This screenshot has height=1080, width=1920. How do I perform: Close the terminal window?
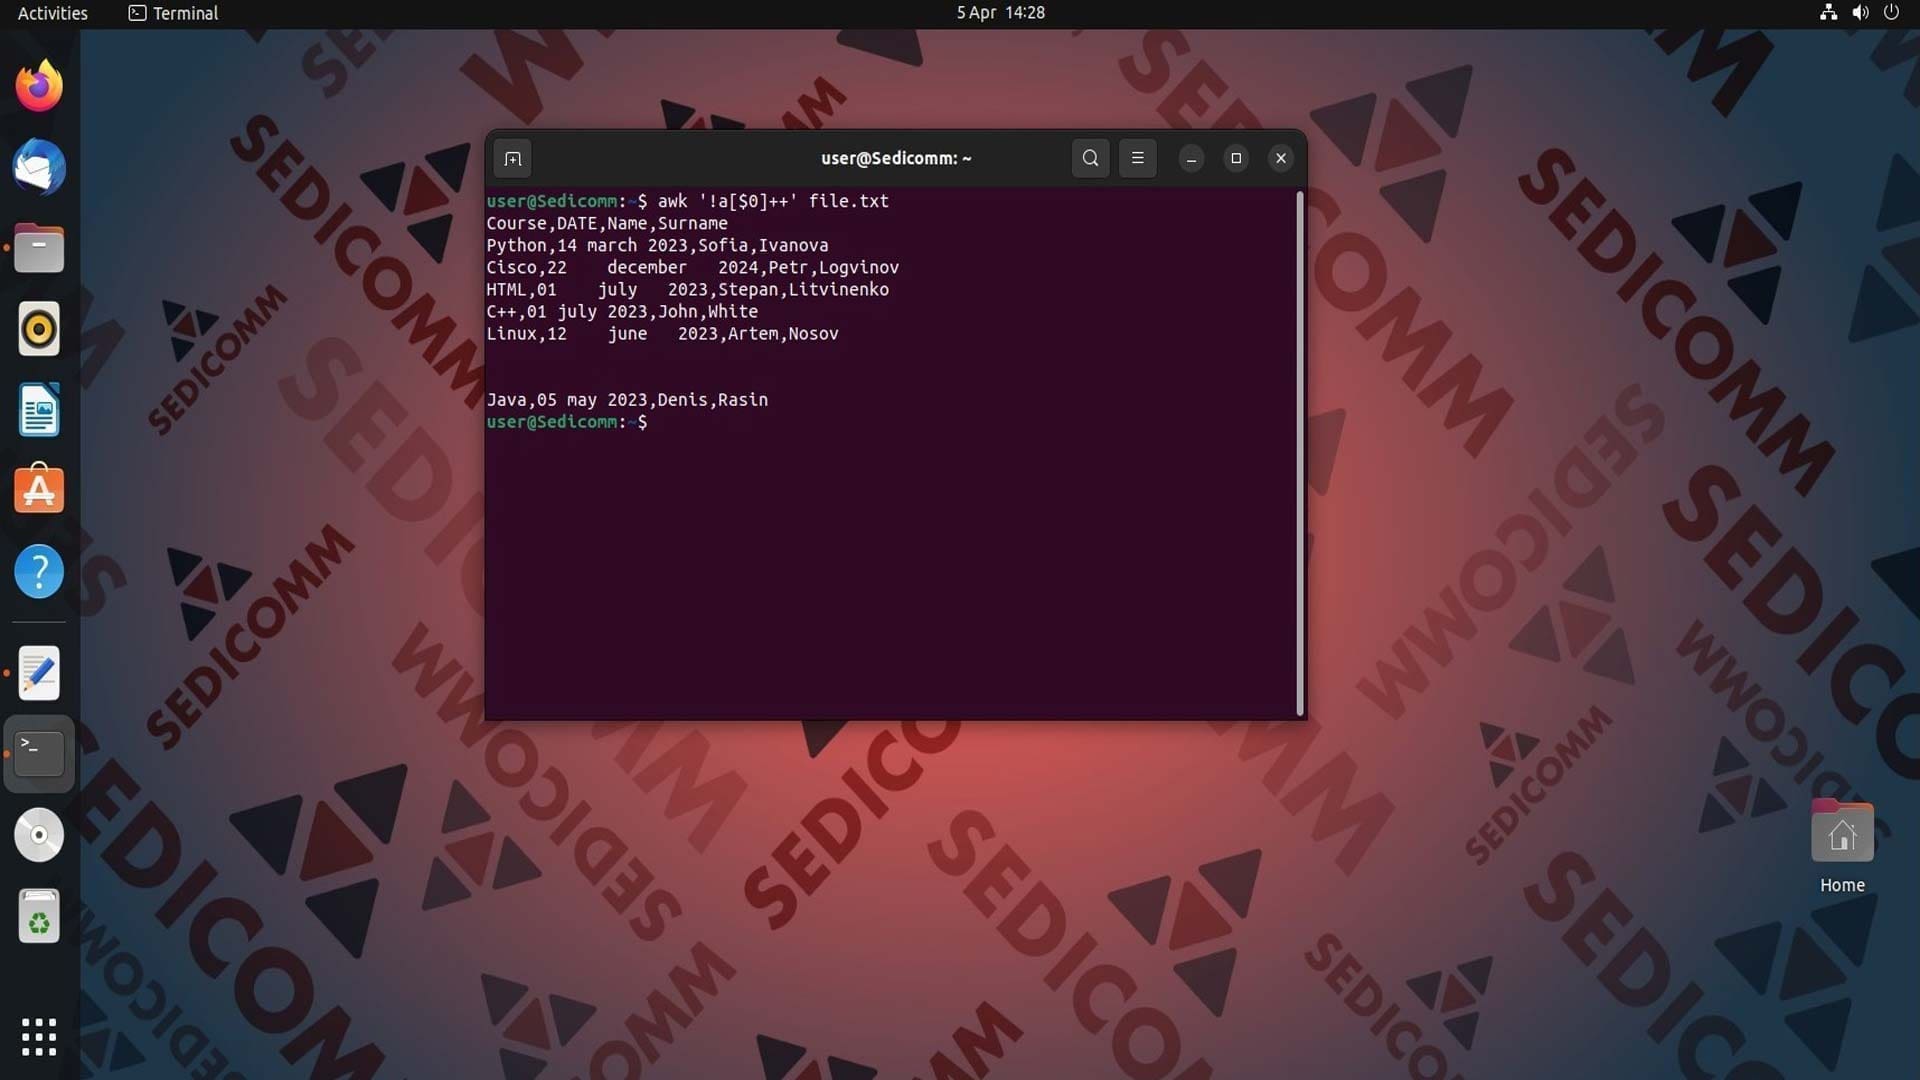1281,158
